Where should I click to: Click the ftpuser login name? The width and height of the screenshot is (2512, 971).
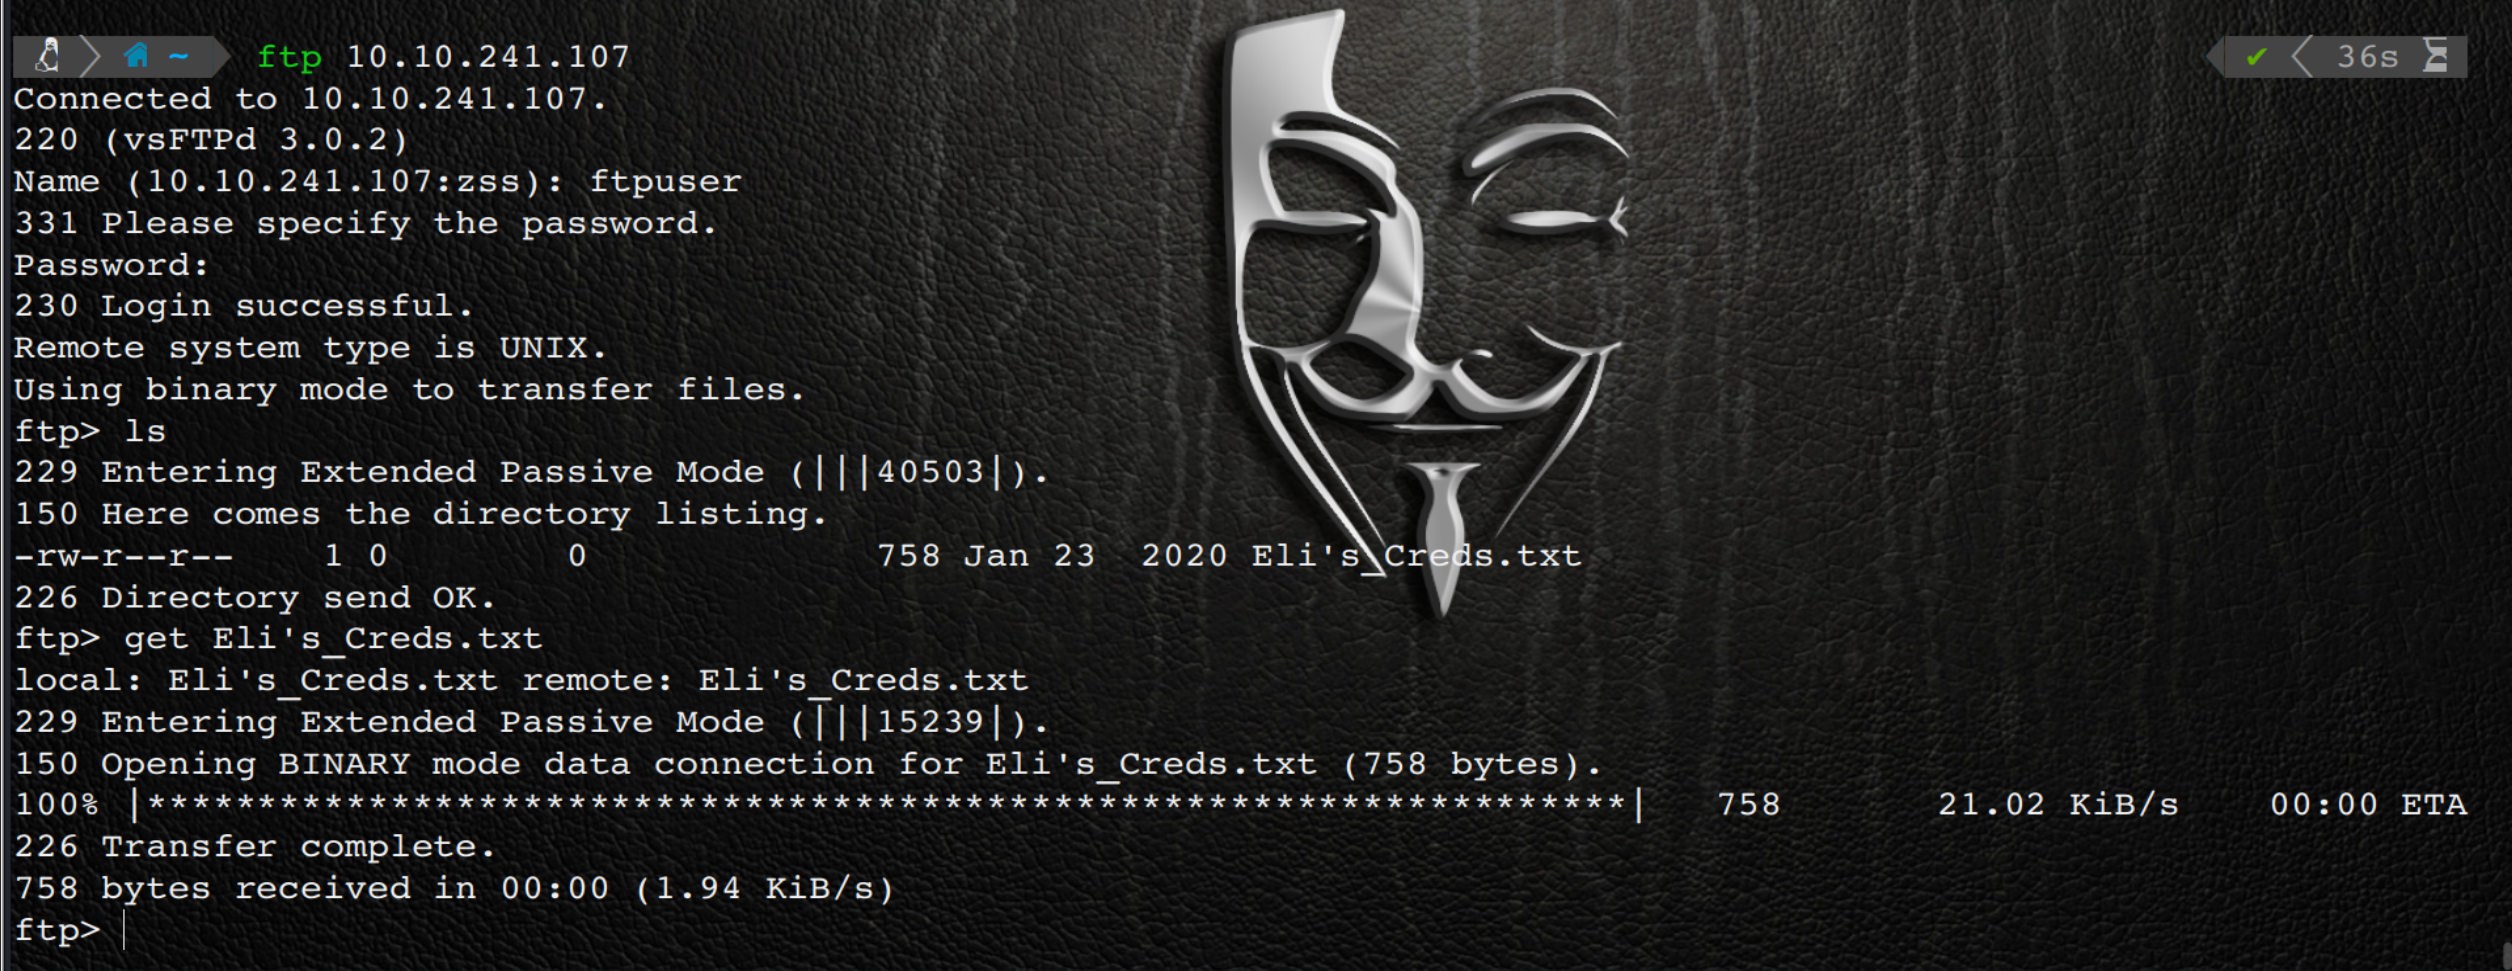pos(665,182)
